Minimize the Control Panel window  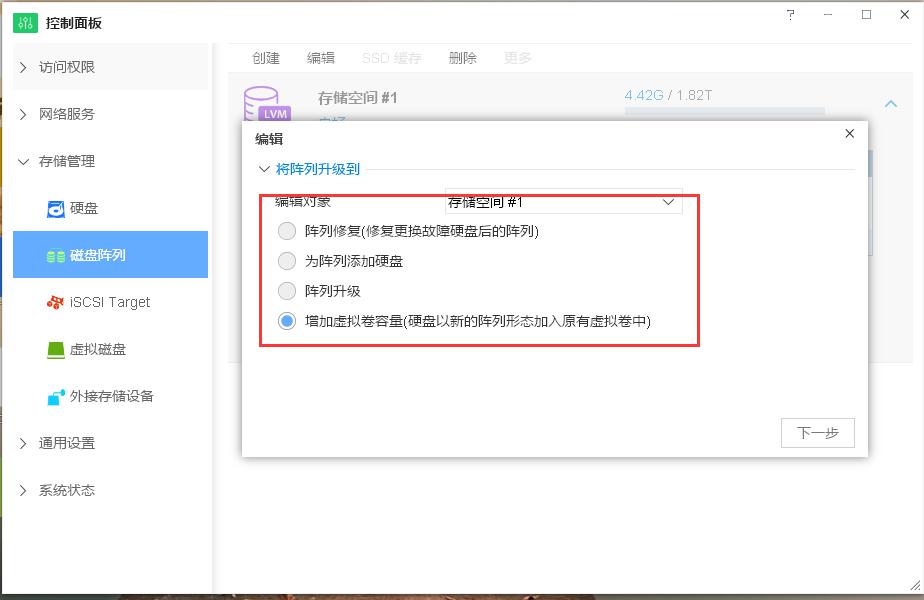click(x=828, y=15)
